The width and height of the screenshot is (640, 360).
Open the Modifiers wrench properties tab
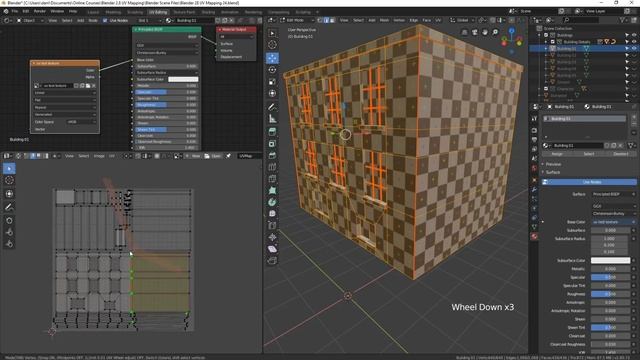pyautogui.click(x=534, y=189)
